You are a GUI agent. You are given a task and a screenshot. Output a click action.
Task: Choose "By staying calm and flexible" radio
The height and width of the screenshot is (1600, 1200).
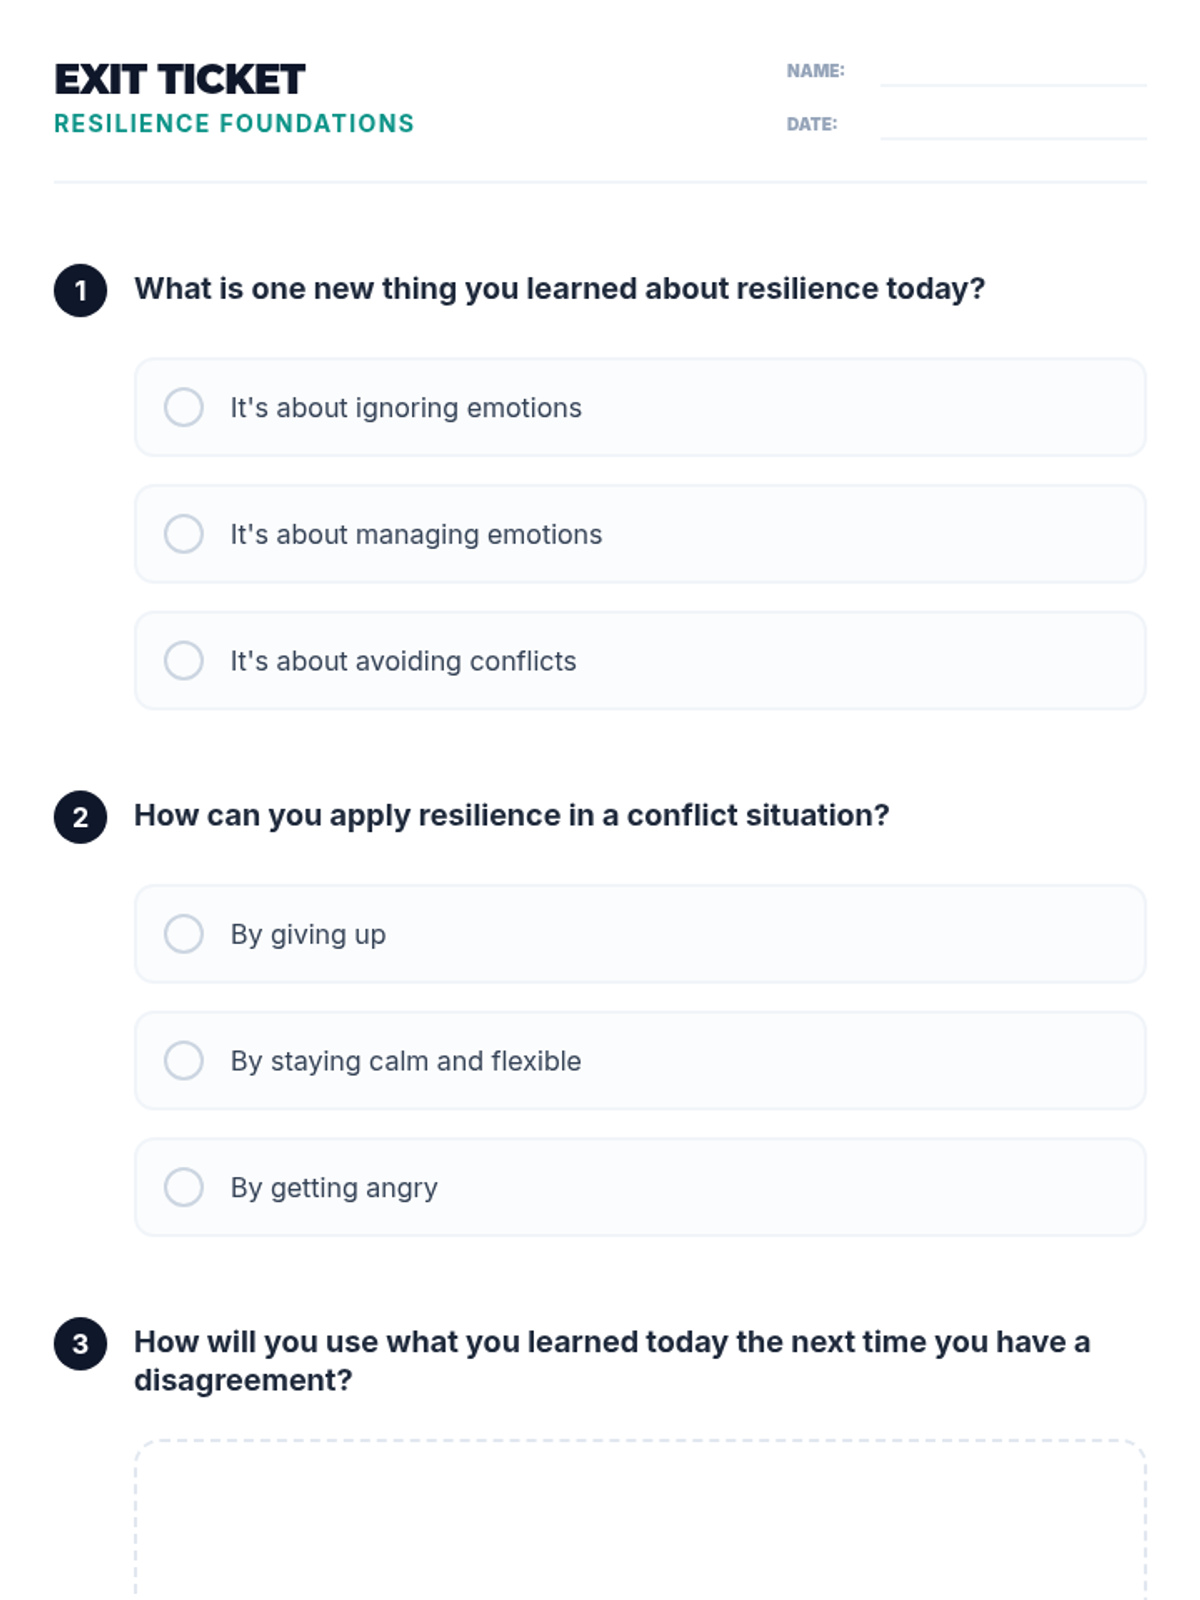(x=184, y=1061)
